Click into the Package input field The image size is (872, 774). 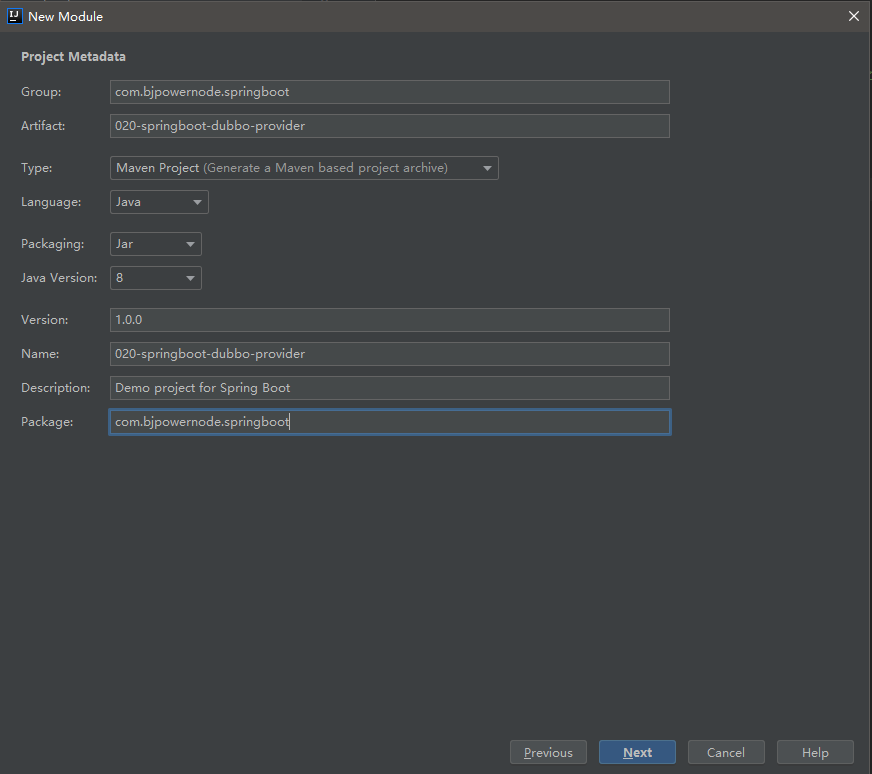pos(389,422)
